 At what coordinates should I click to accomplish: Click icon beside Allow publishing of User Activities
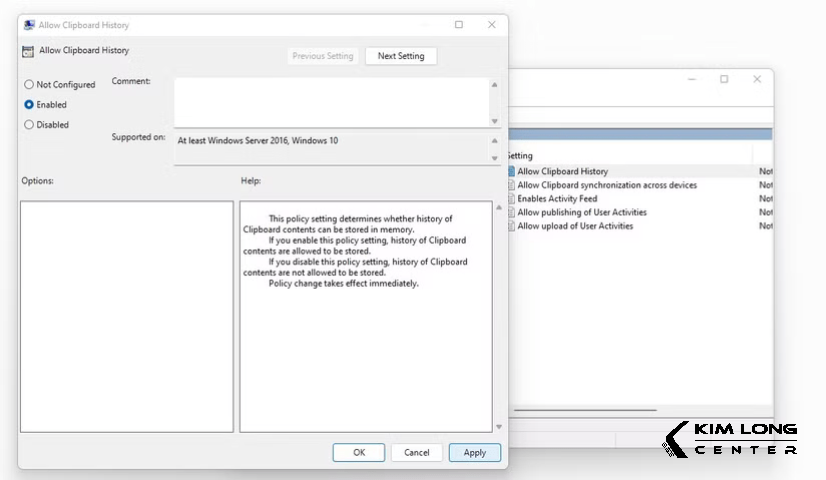coord(511,213)
